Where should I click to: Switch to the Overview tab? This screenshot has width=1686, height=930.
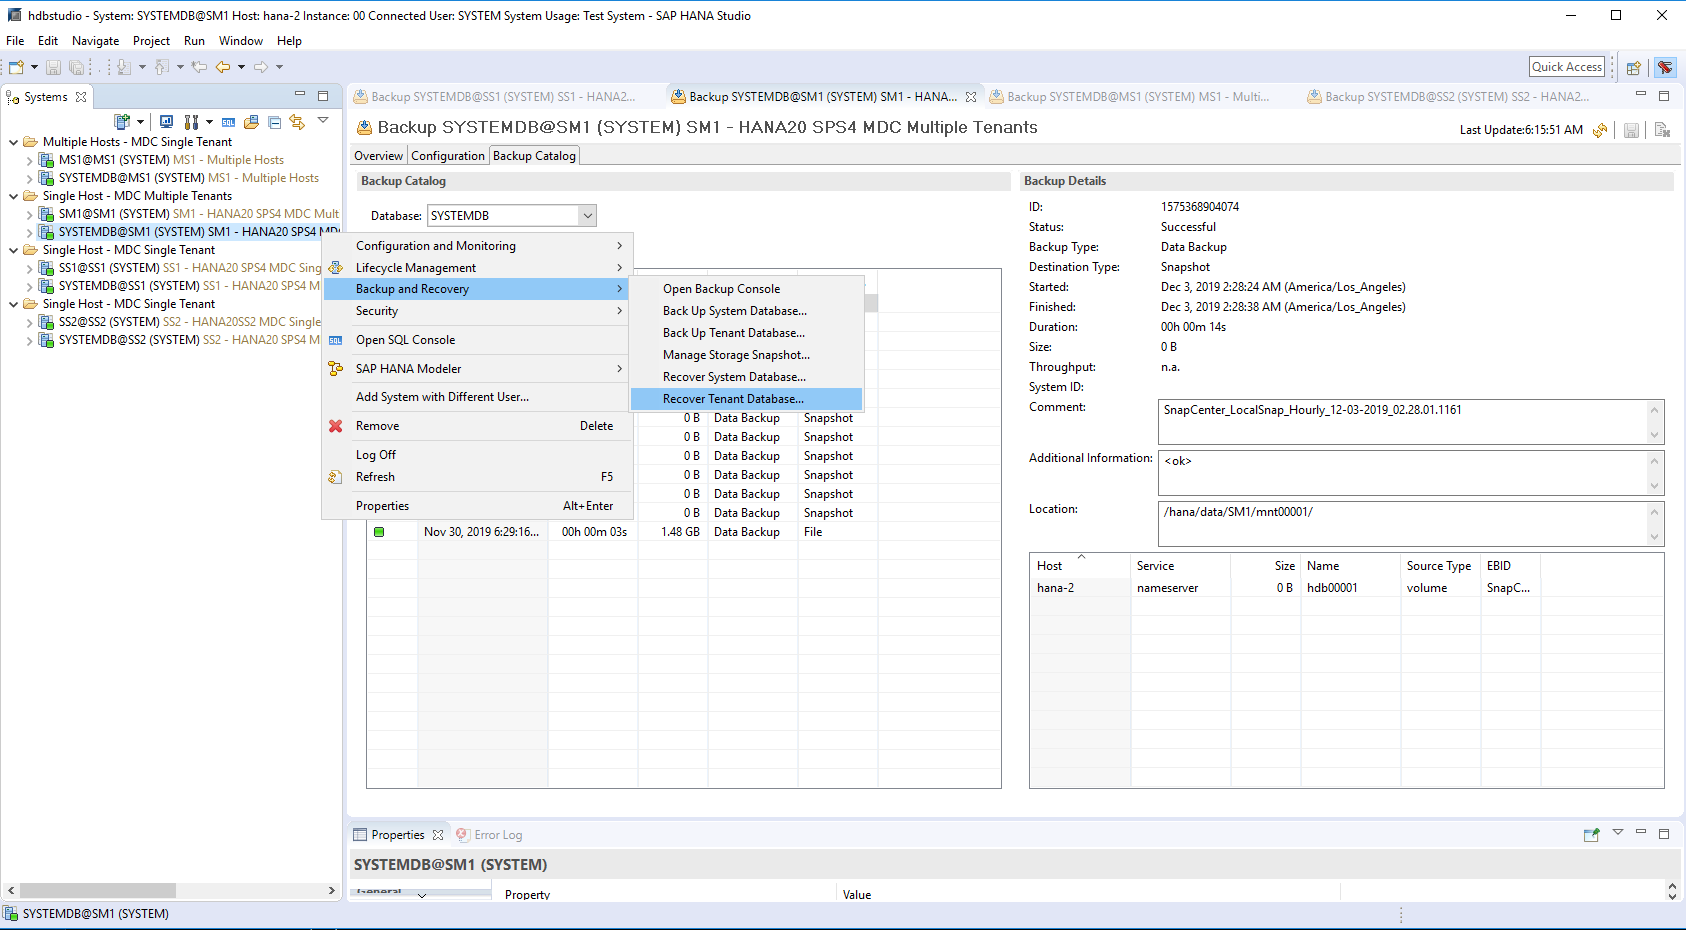378,156
